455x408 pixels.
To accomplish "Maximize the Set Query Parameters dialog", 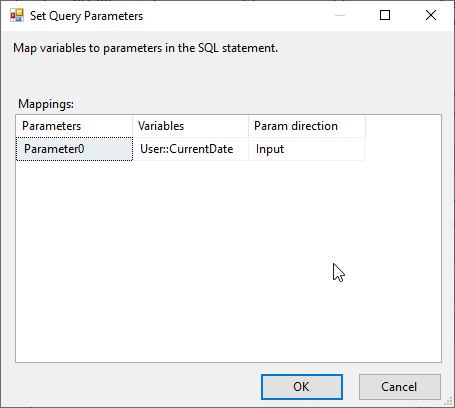I will click(x=385, y=15).
